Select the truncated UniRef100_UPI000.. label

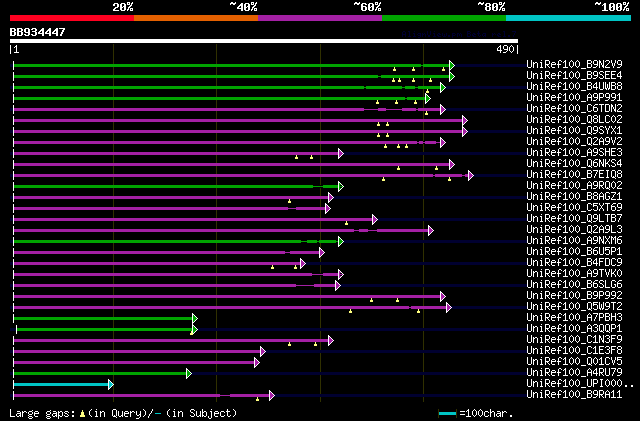pos(580,384)
